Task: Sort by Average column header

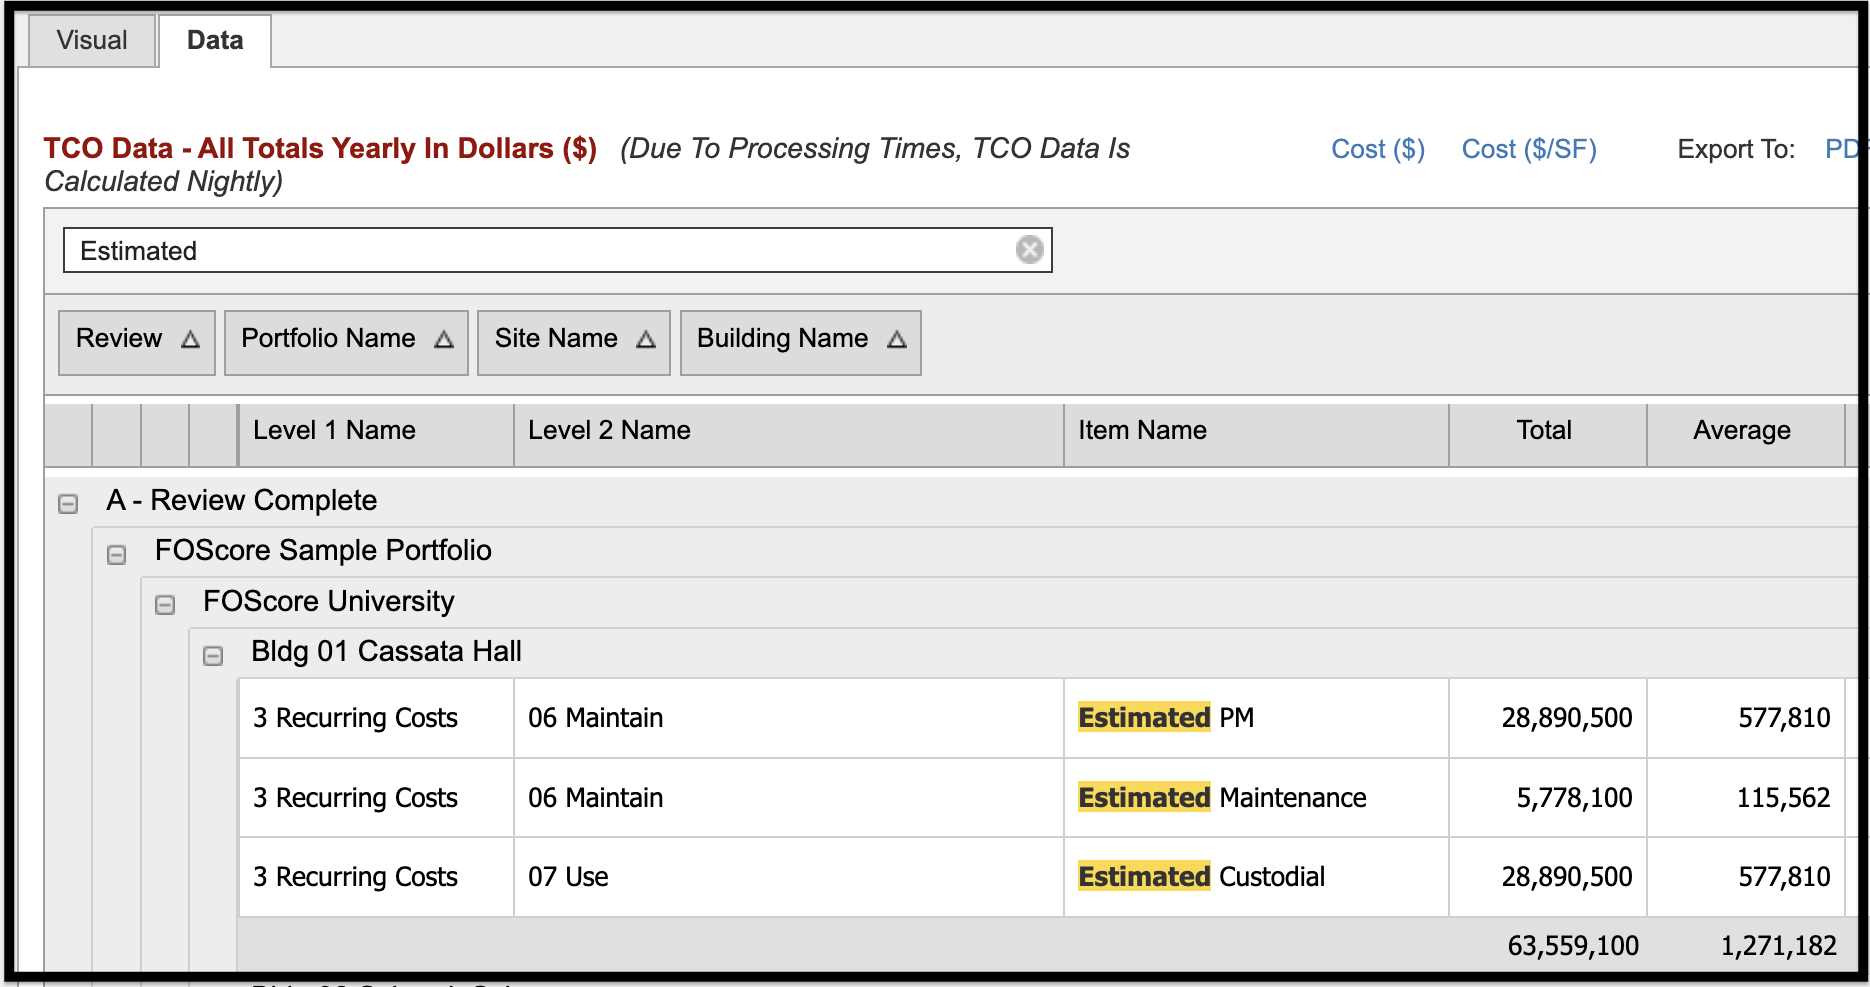Action: [1746, 435]
